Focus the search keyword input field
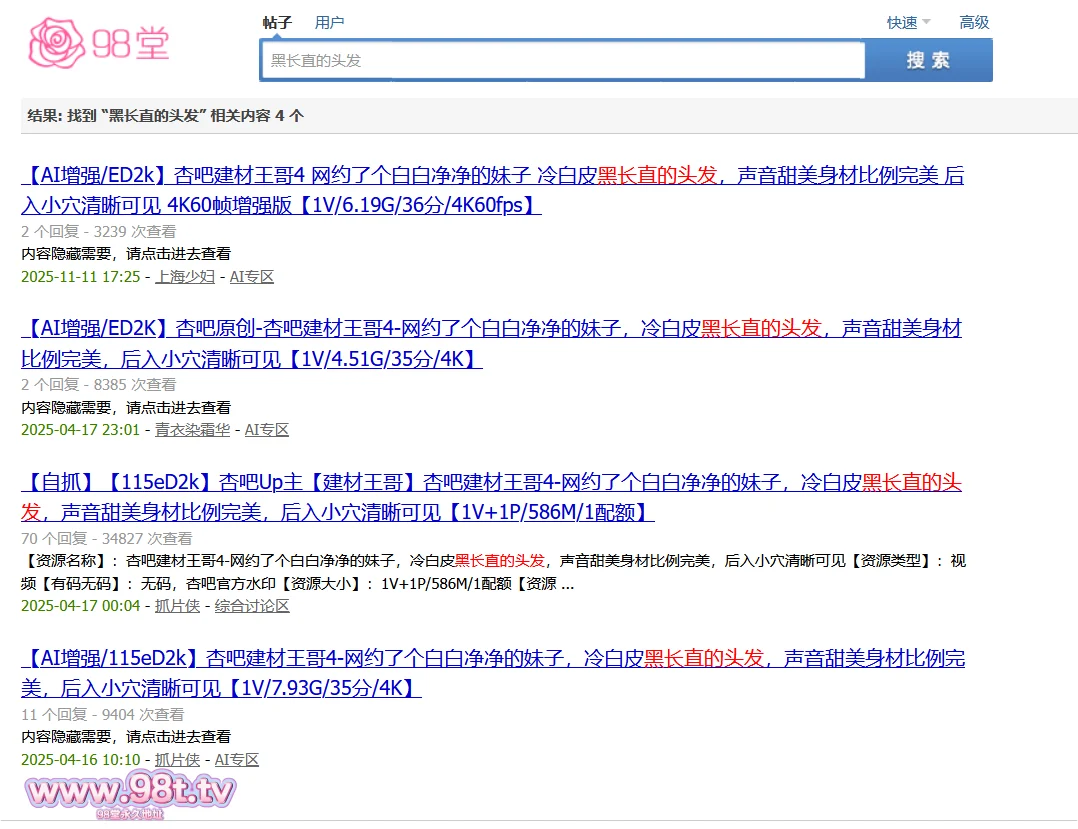The image size is (1078, 829). click(x=562, y=60)
